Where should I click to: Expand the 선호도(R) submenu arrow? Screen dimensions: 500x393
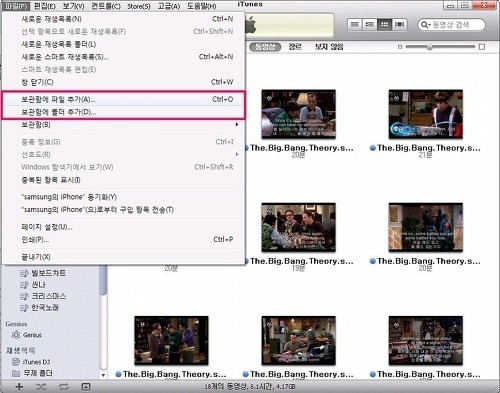(237, 154)
